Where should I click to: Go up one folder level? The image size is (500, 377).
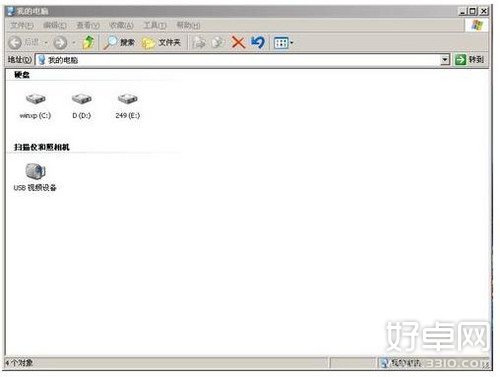click(88, 42)
